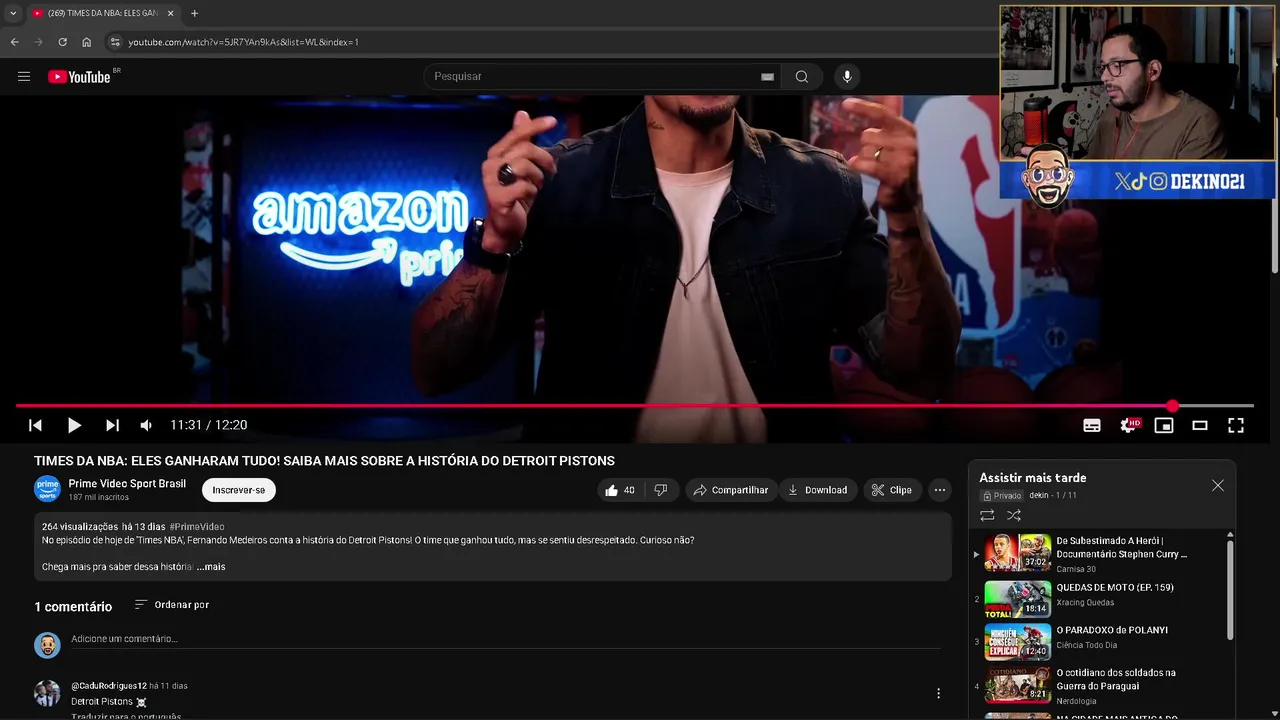Switch to theater mode
Viewport: 1280px width, 720px height.
pyautogui.click(x=1200, y=425)
